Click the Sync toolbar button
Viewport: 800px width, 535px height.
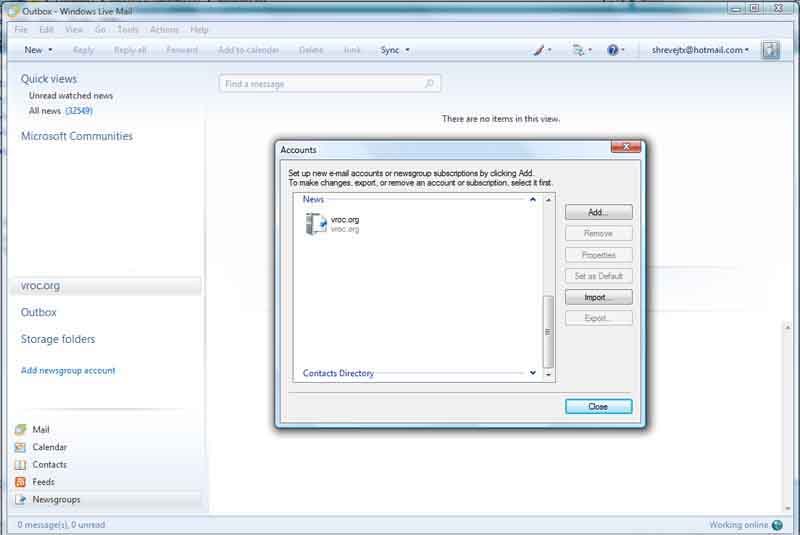[390, 50]
